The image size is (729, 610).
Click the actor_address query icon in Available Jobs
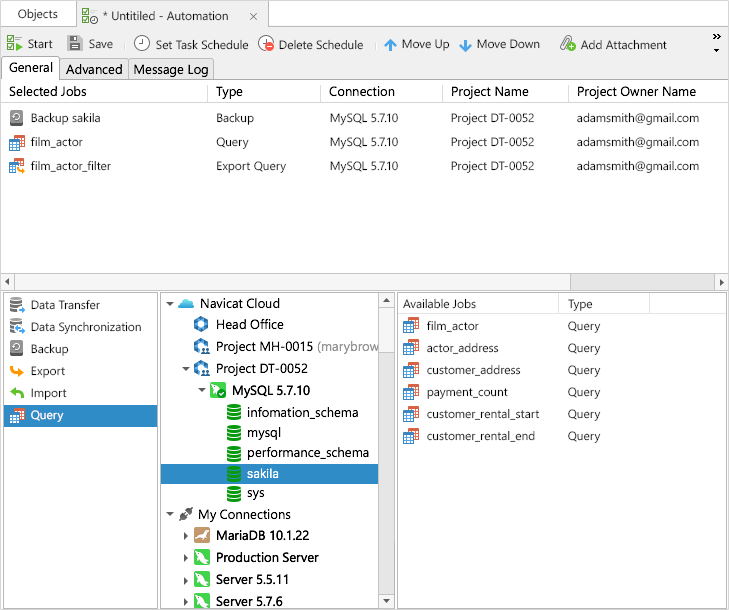point(411,347)
